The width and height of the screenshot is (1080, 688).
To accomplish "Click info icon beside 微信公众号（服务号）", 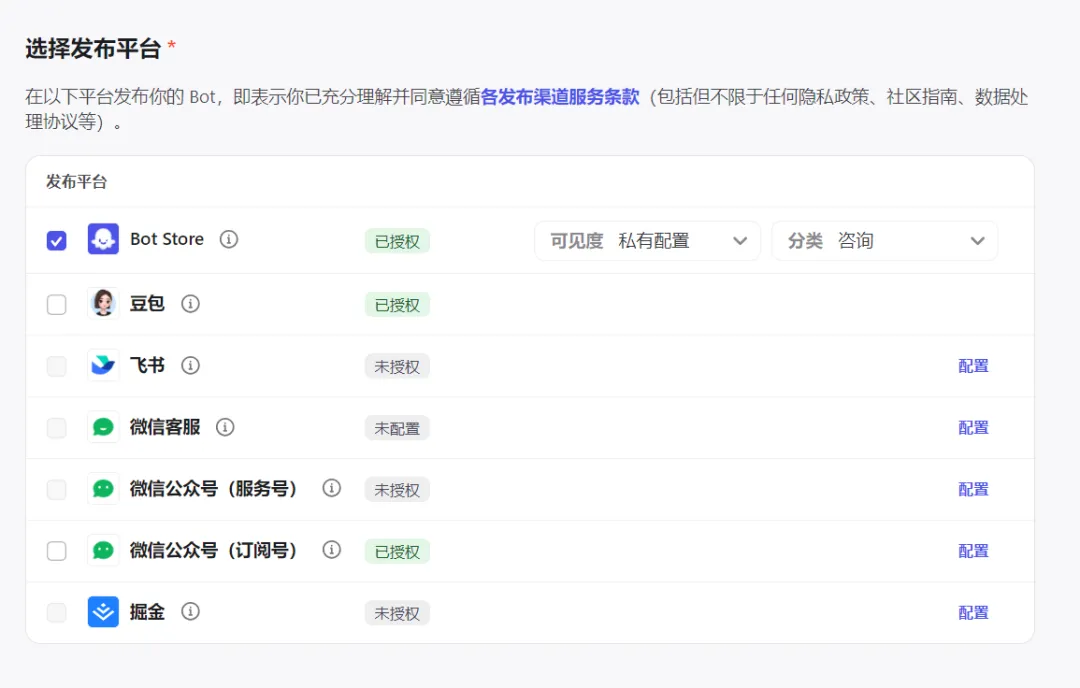I will (332, 489).
